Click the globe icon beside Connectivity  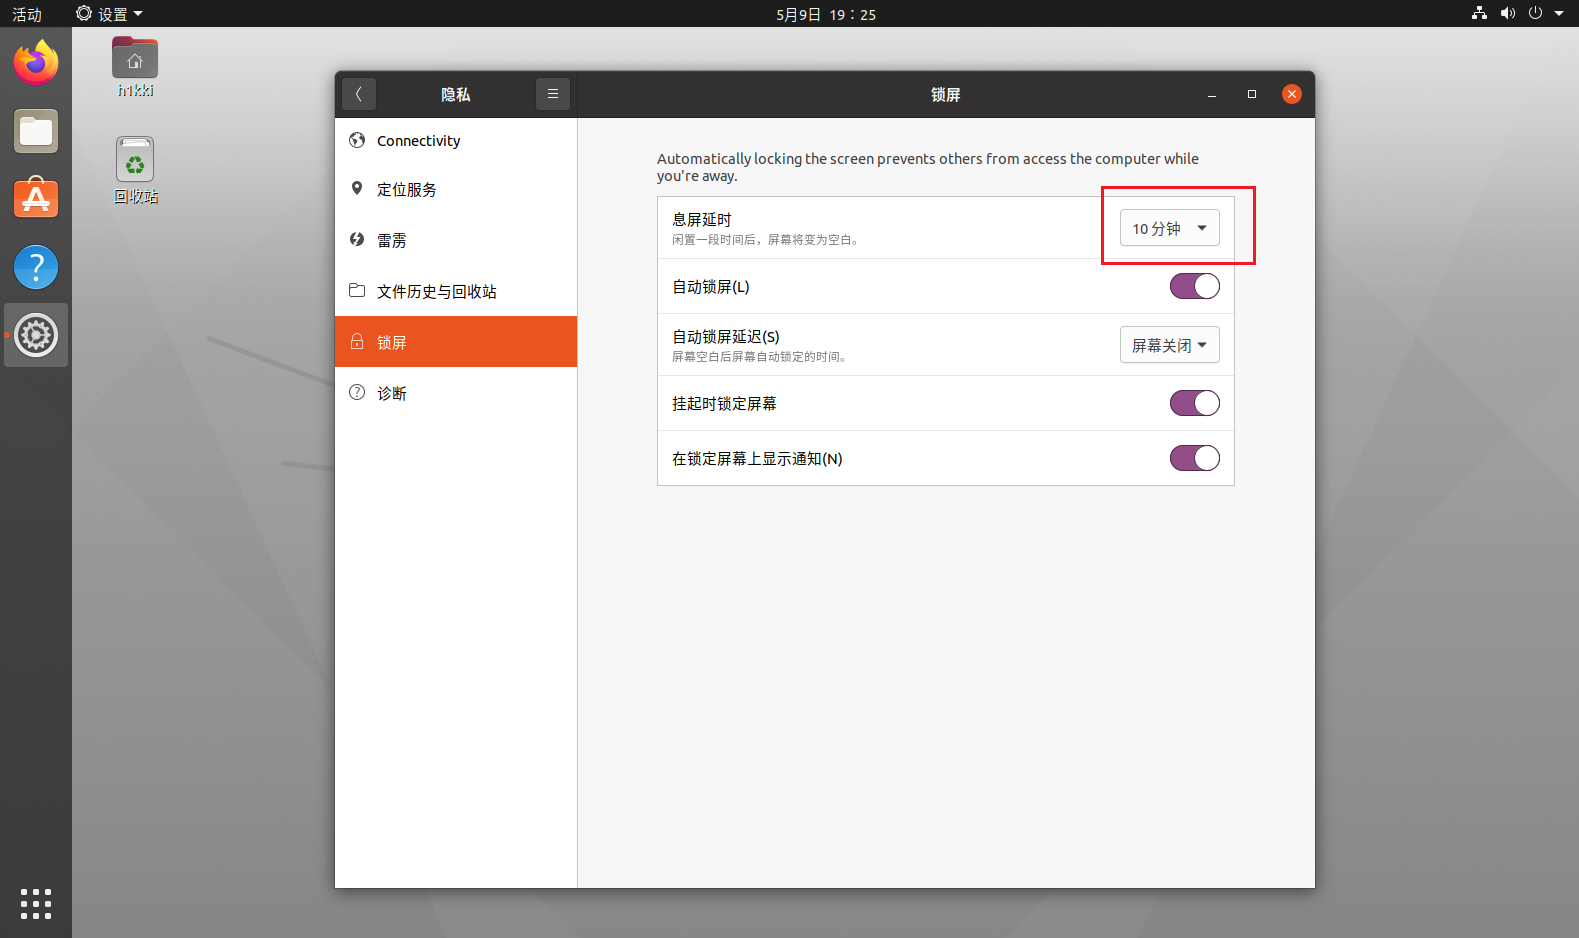click(357, 140)
